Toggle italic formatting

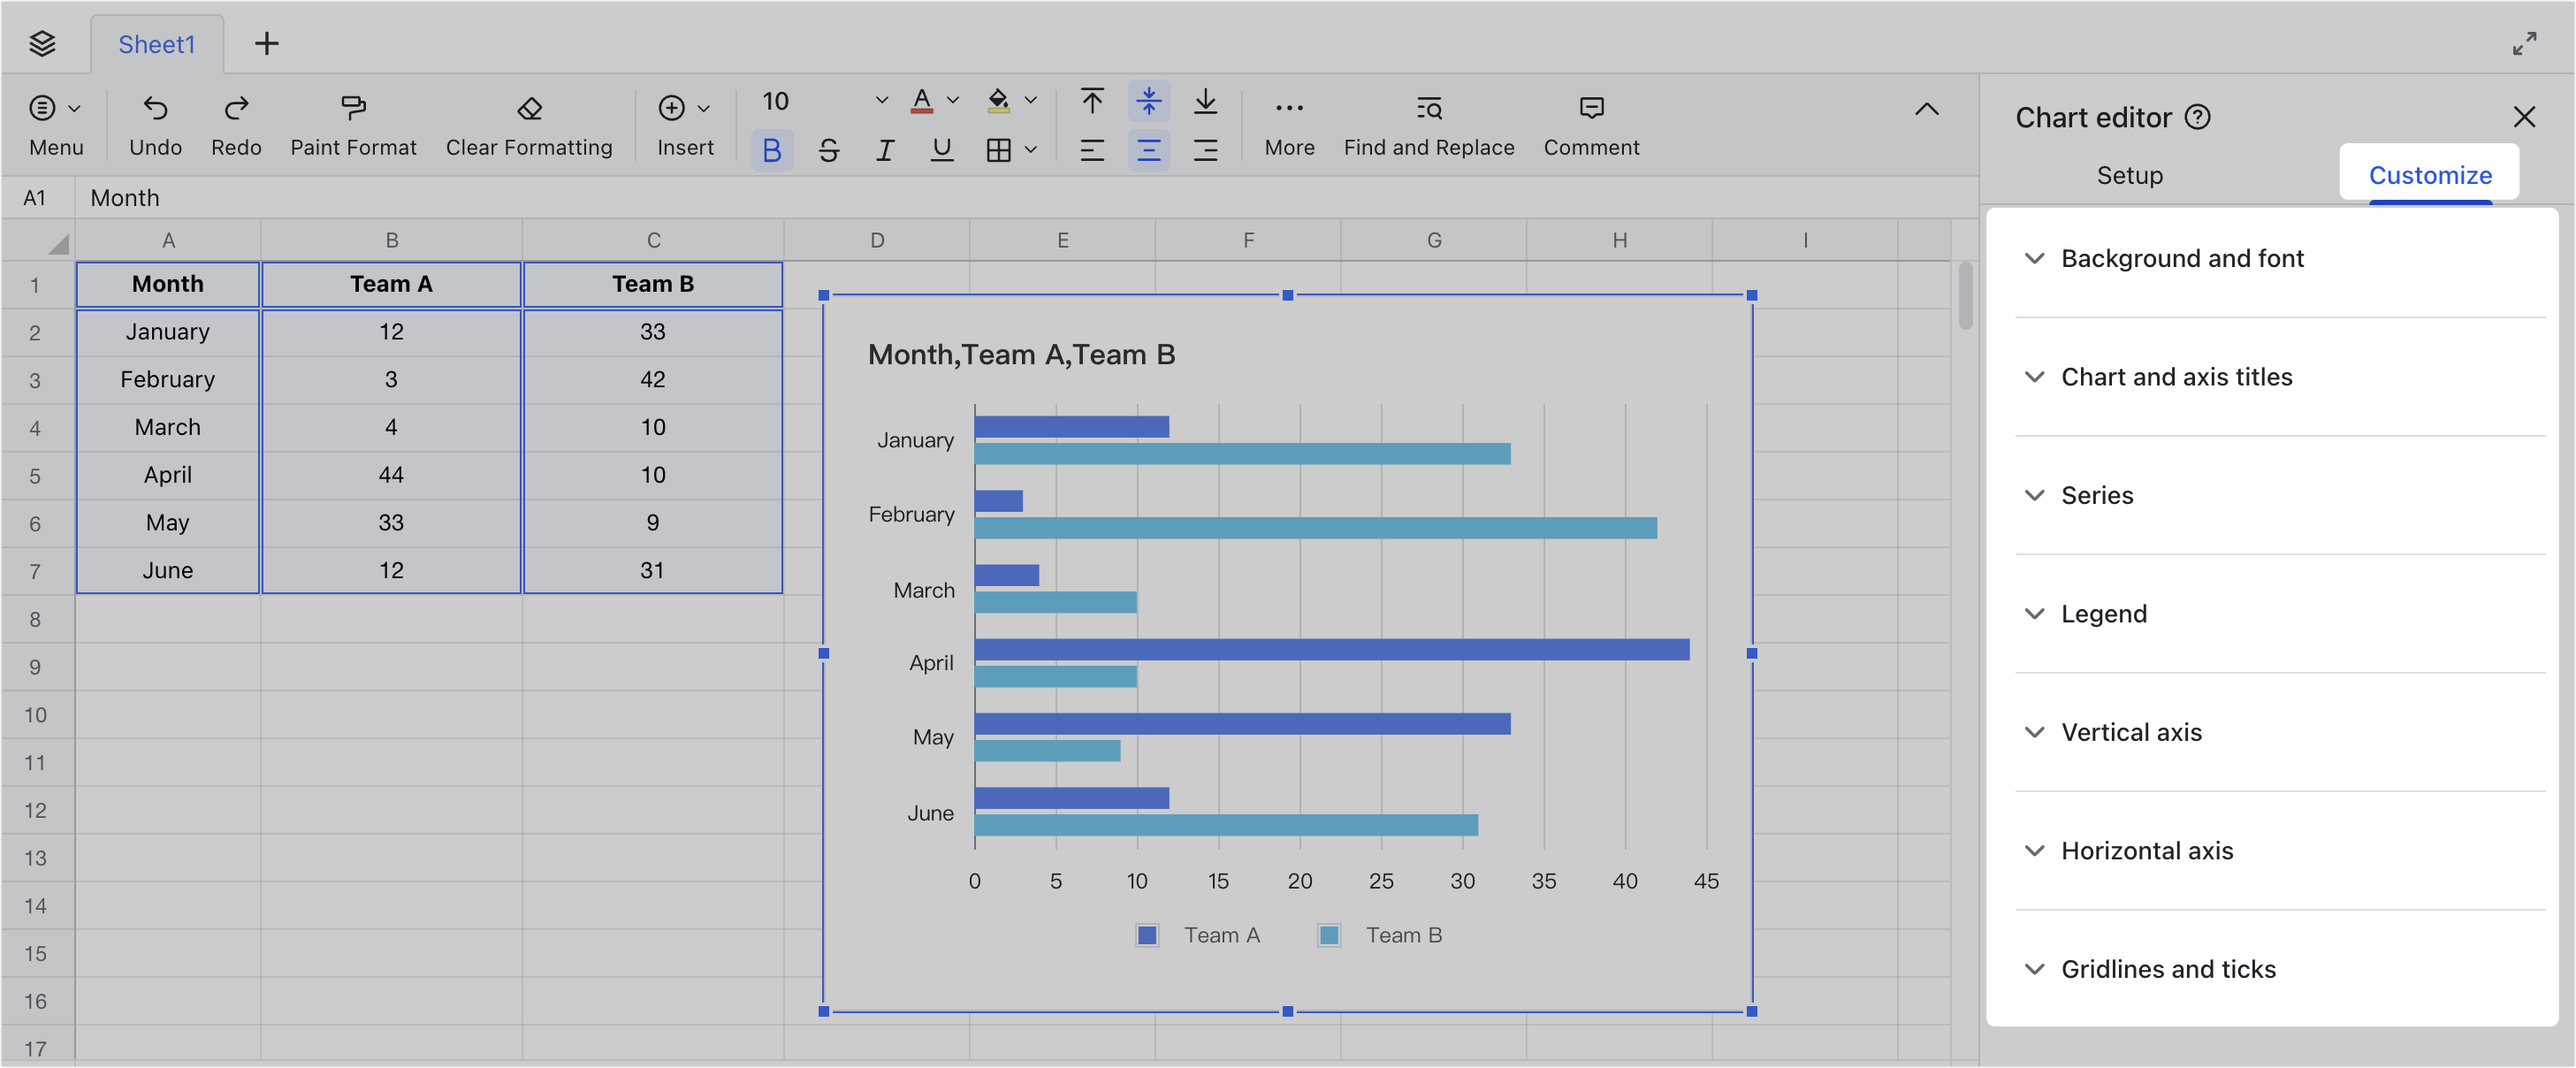[885, 149]
